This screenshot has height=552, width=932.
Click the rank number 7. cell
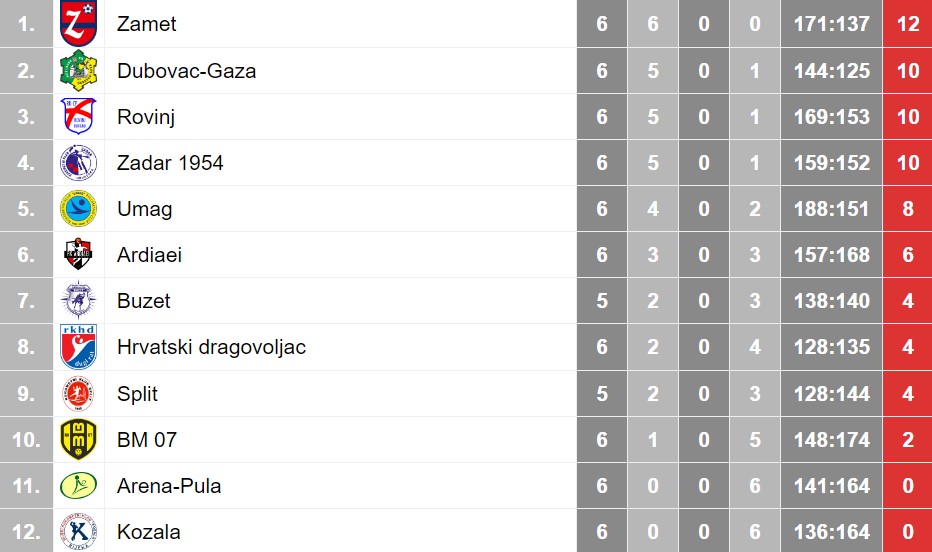26,301
